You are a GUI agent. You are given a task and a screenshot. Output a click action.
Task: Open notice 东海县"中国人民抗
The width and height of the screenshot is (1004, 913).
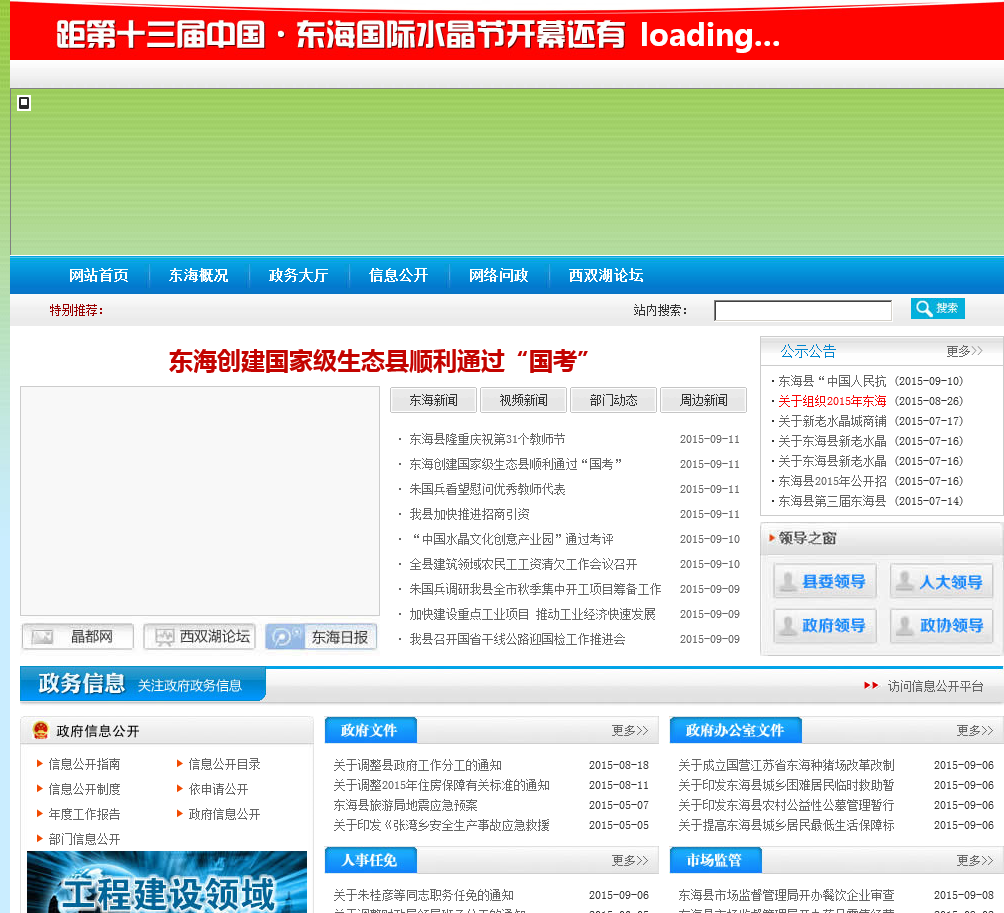click(x=832, y=381)
